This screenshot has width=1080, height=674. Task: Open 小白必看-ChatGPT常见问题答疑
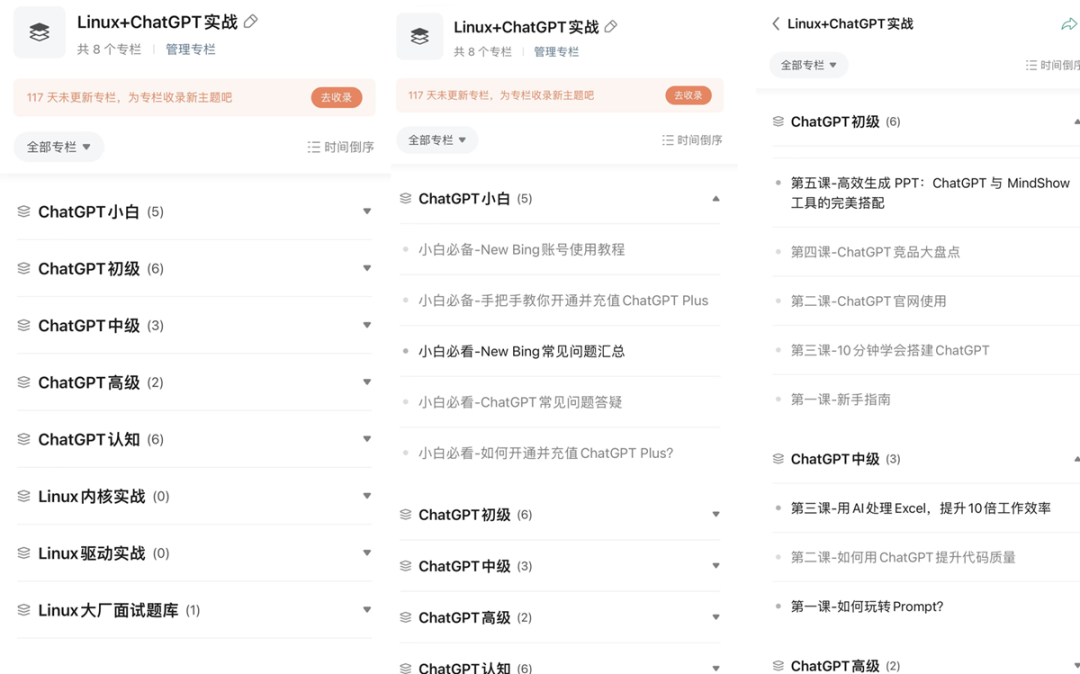point(520,402)
